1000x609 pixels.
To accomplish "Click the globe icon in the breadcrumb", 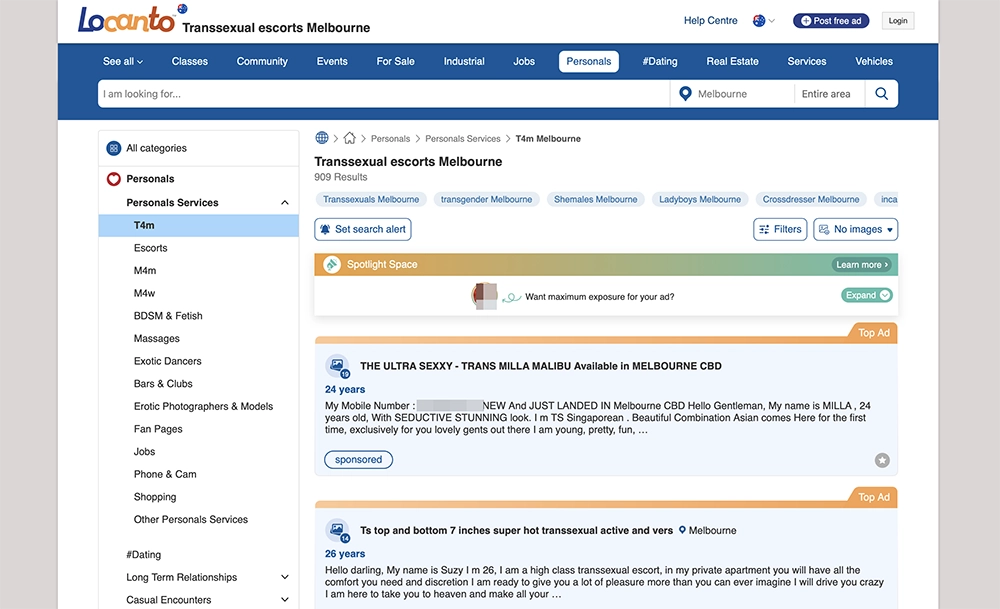I will point(322,139).
